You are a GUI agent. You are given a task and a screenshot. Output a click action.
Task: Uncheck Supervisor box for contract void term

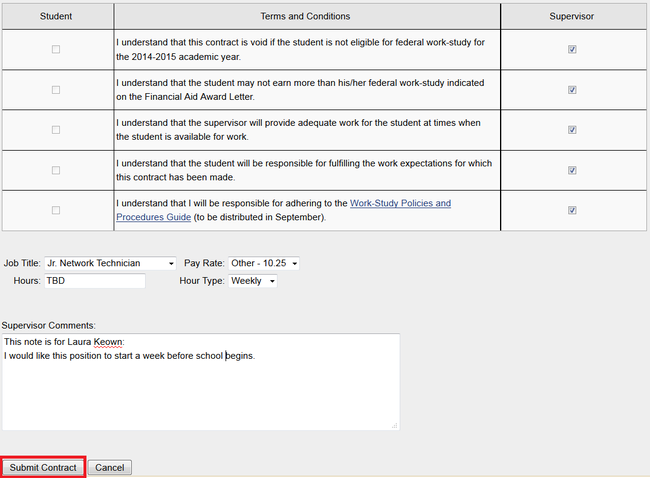(572, 49)
